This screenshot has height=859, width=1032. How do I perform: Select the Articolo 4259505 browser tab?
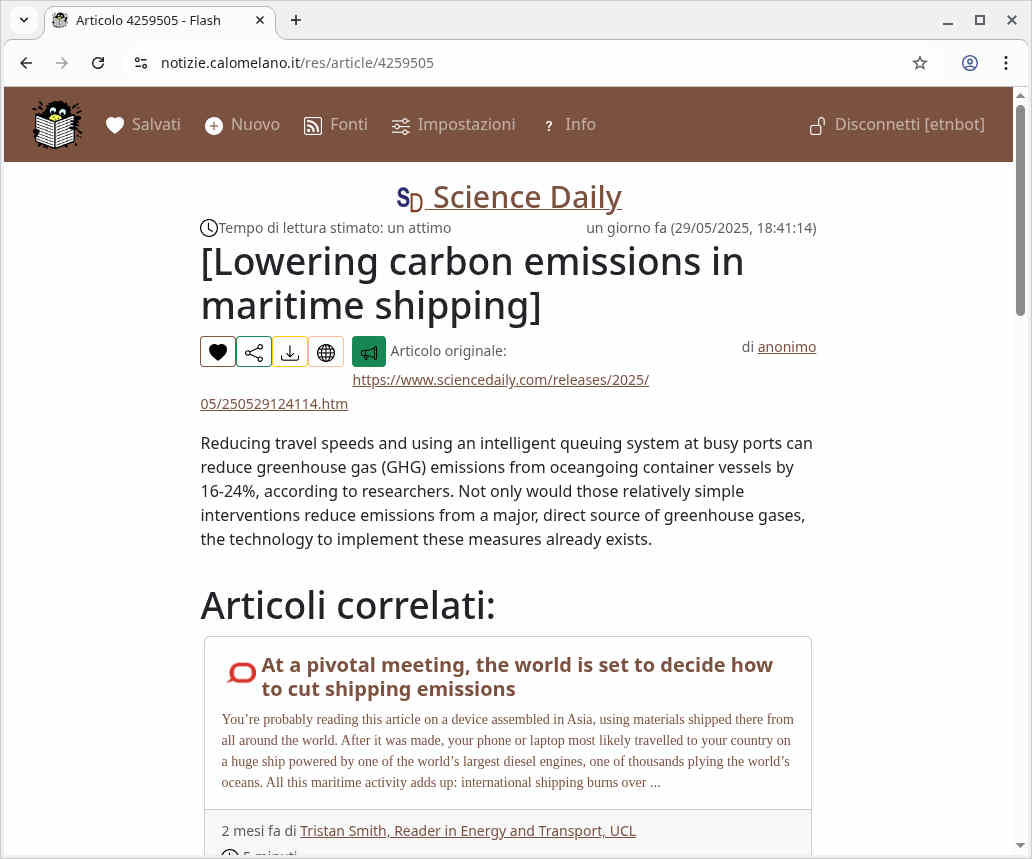pyautogui.click(x=150, y=20)
